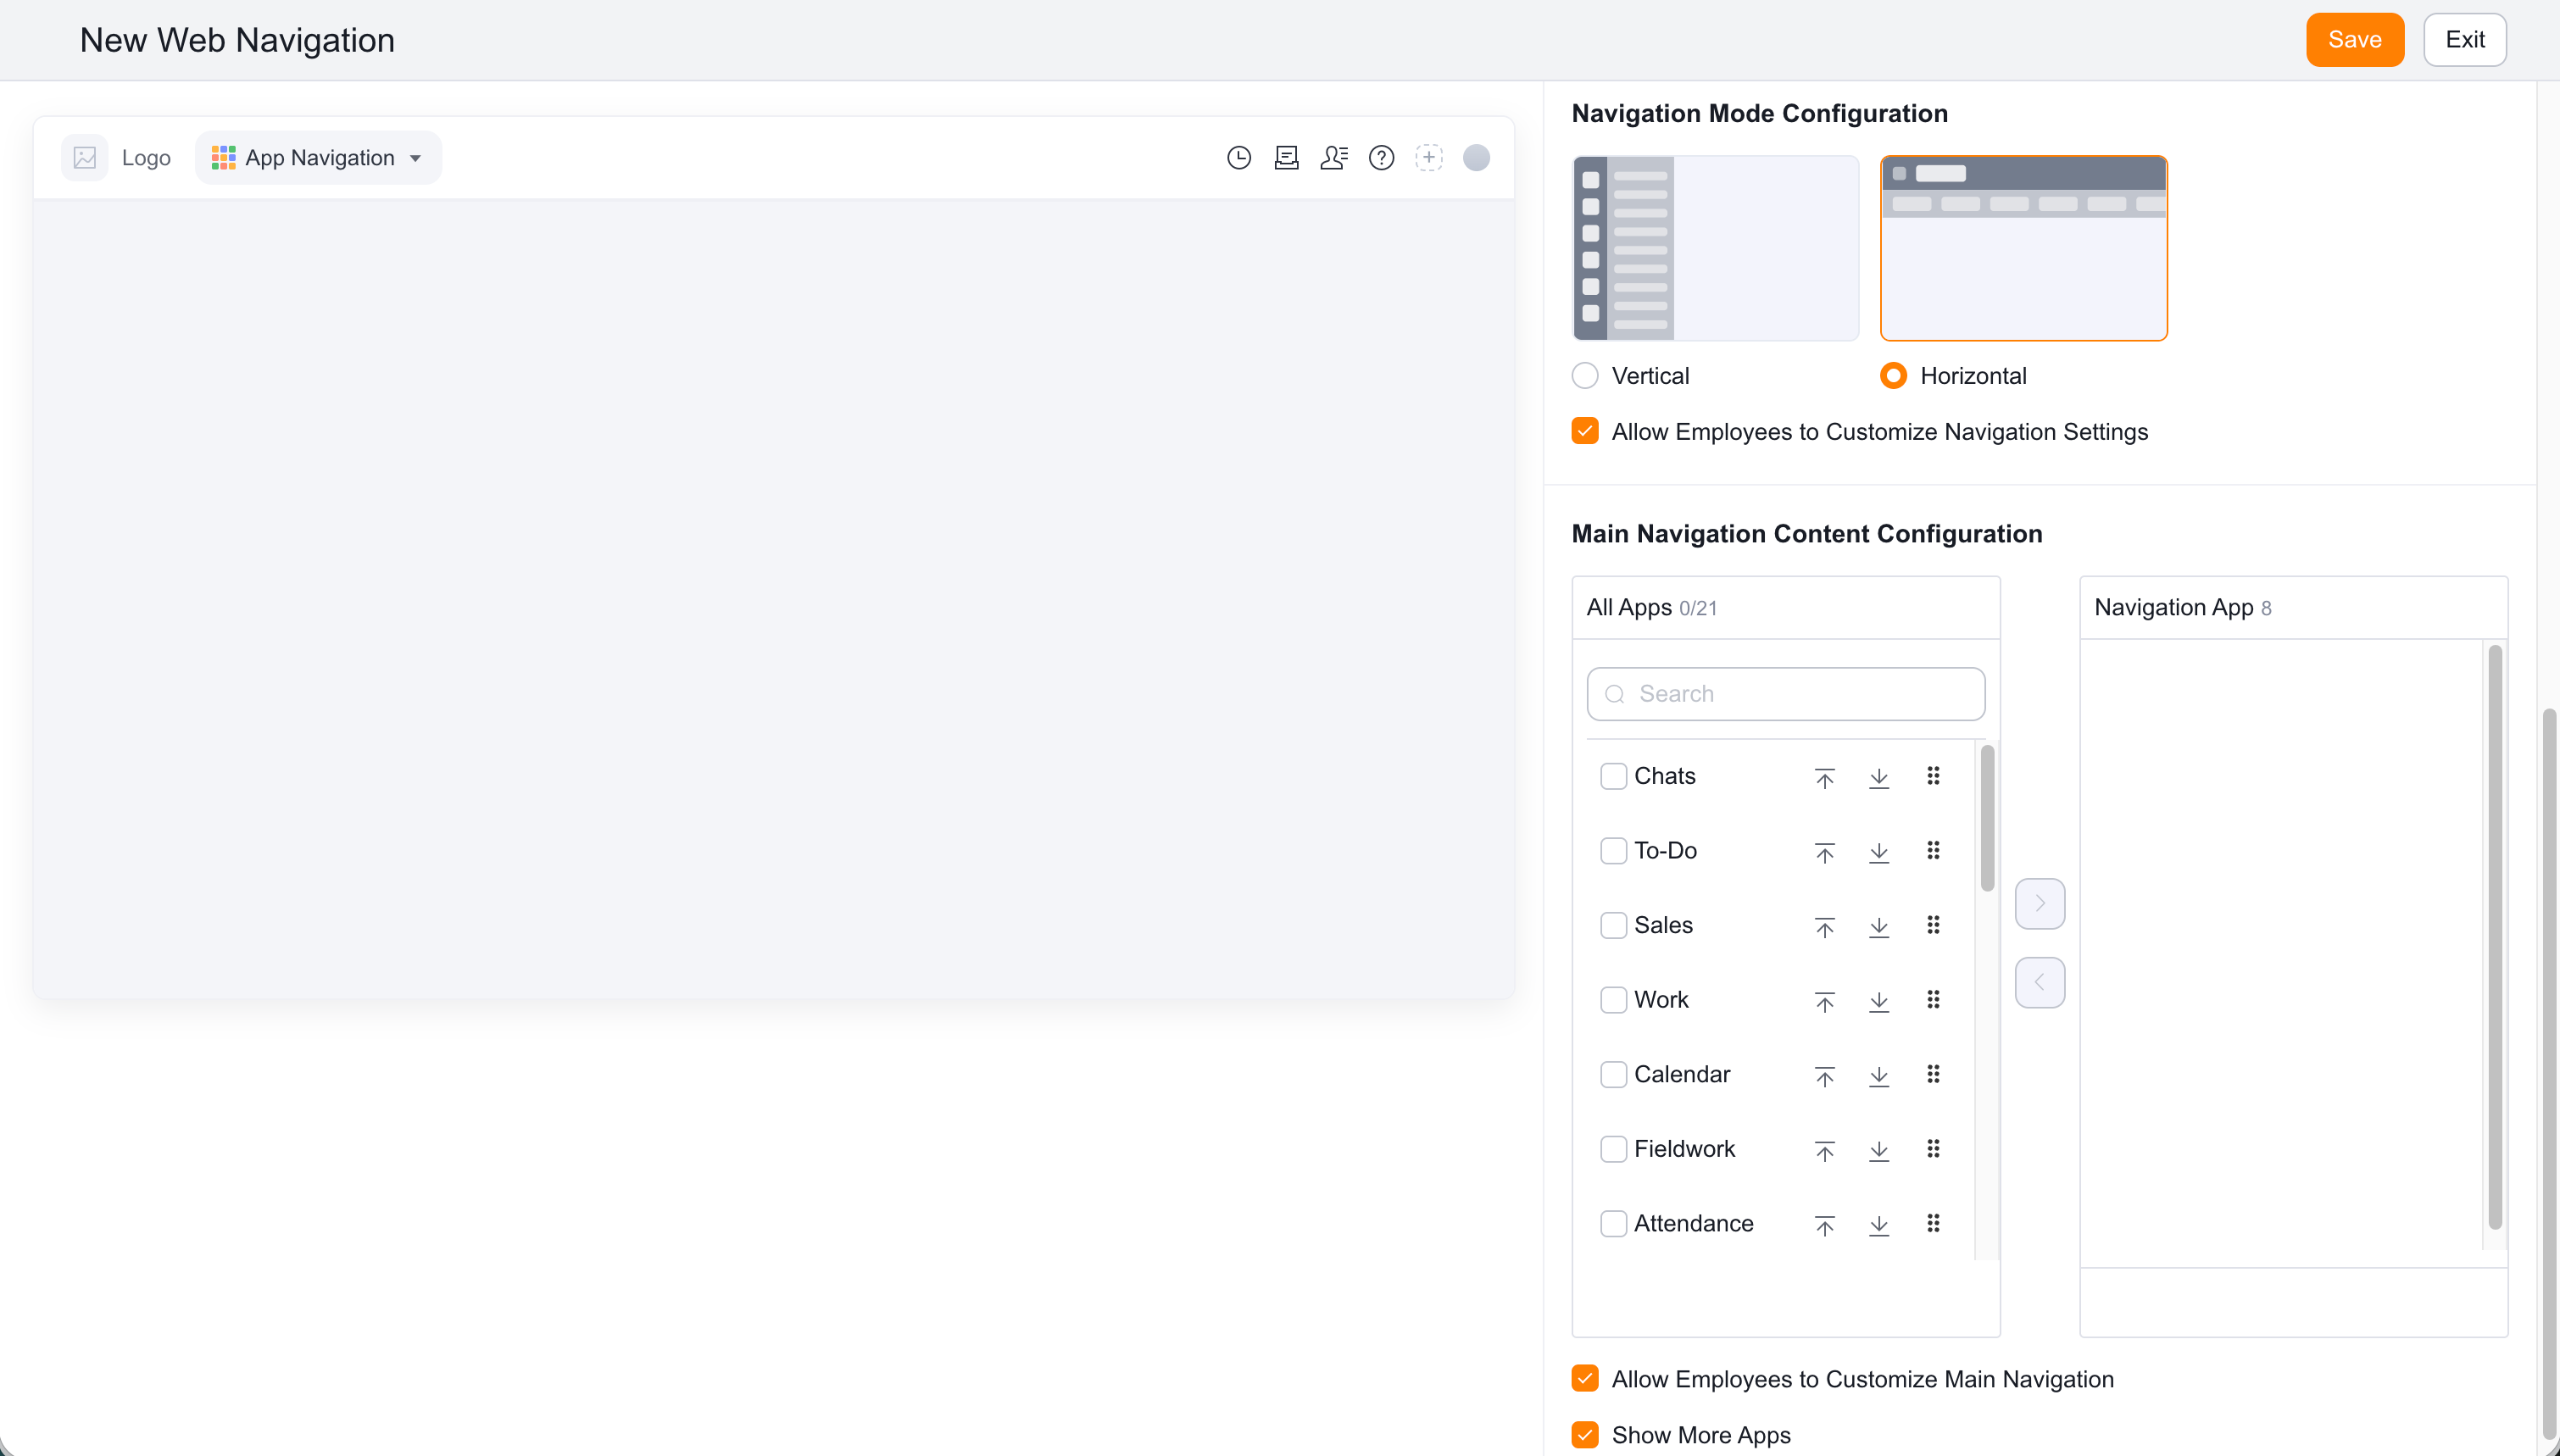Move Work to bottom
This screenshot has width=2560, height=1456.
(x=1879, y=1001)
